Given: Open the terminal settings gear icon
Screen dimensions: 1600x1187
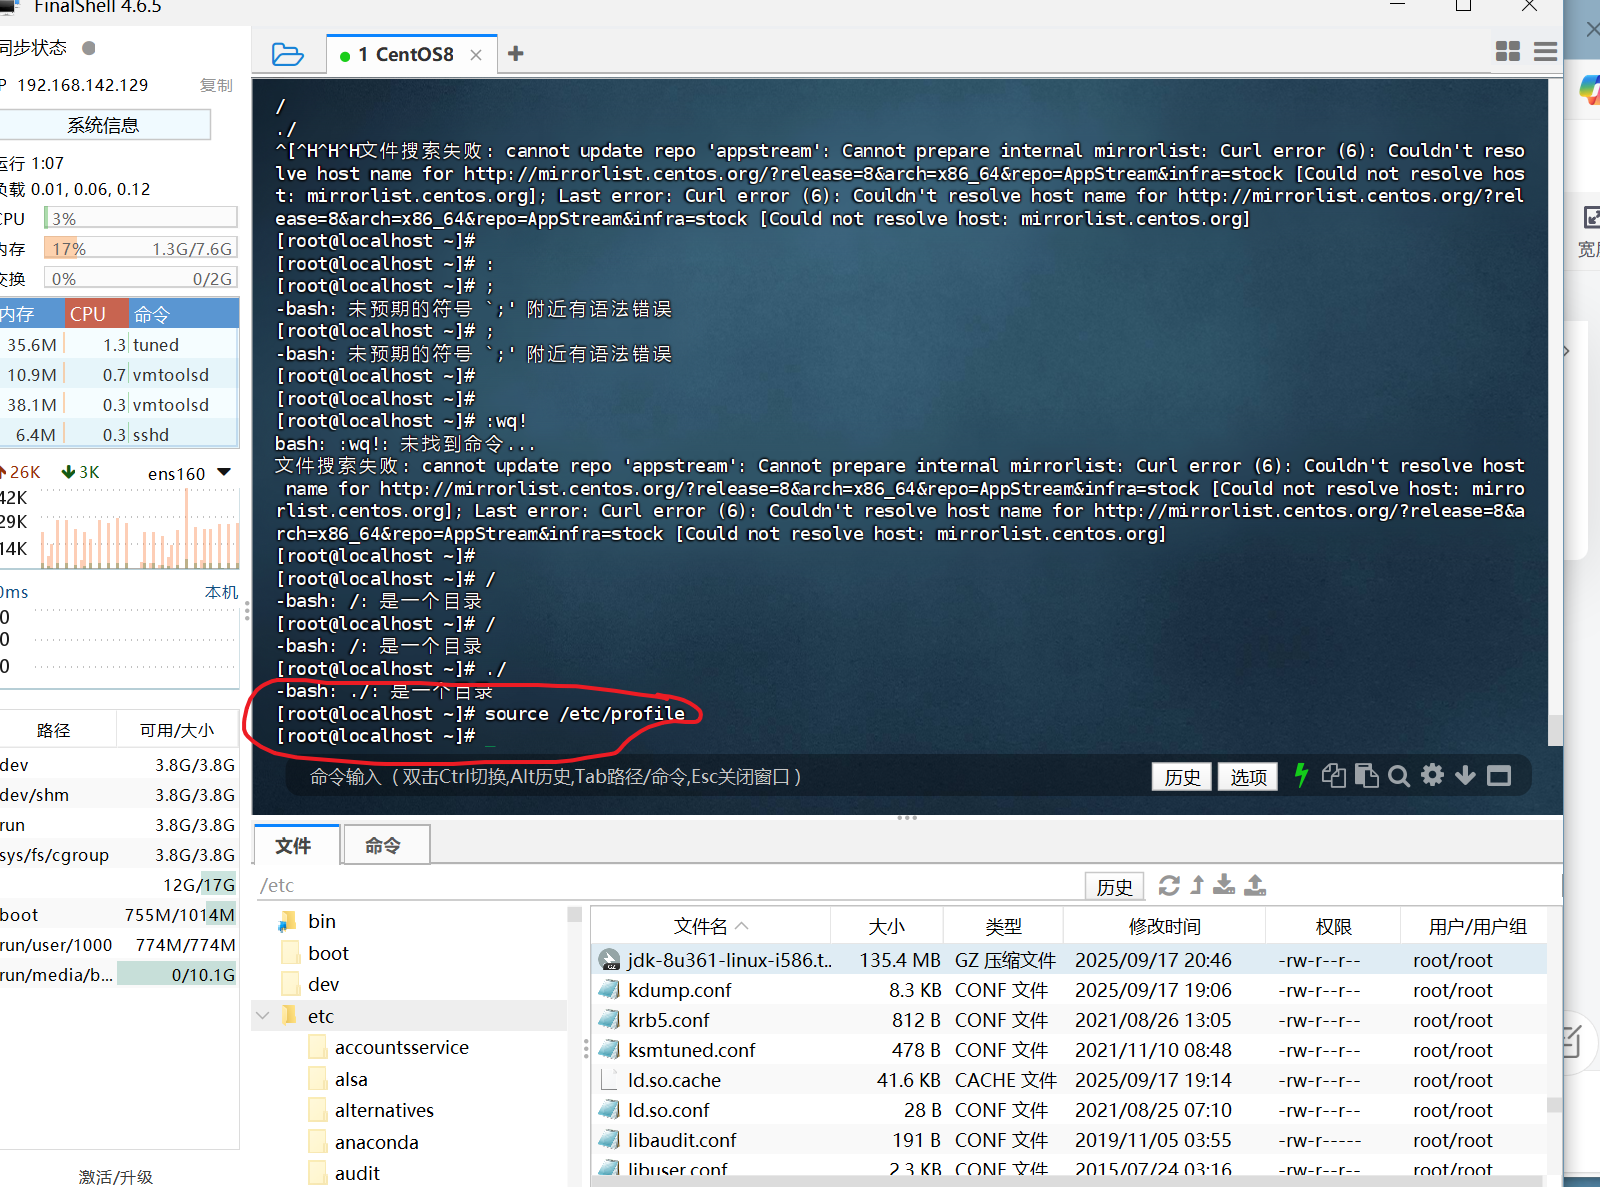Looking at the screenshot, I should [1433, 775].
